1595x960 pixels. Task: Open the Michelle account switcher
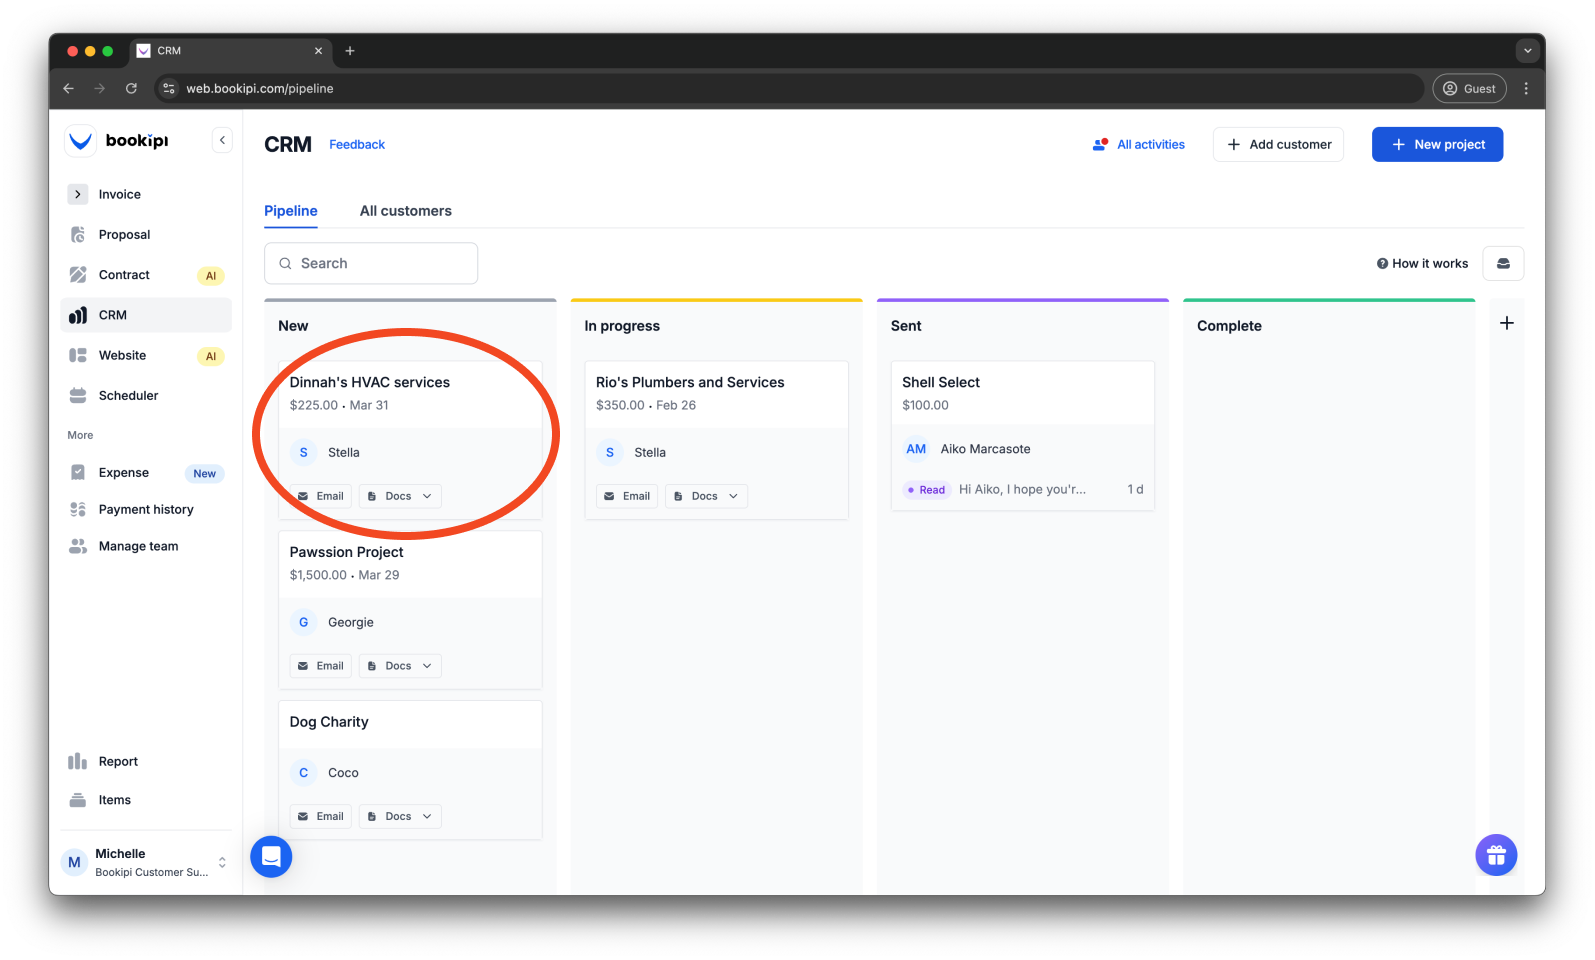tap(146, 862)
